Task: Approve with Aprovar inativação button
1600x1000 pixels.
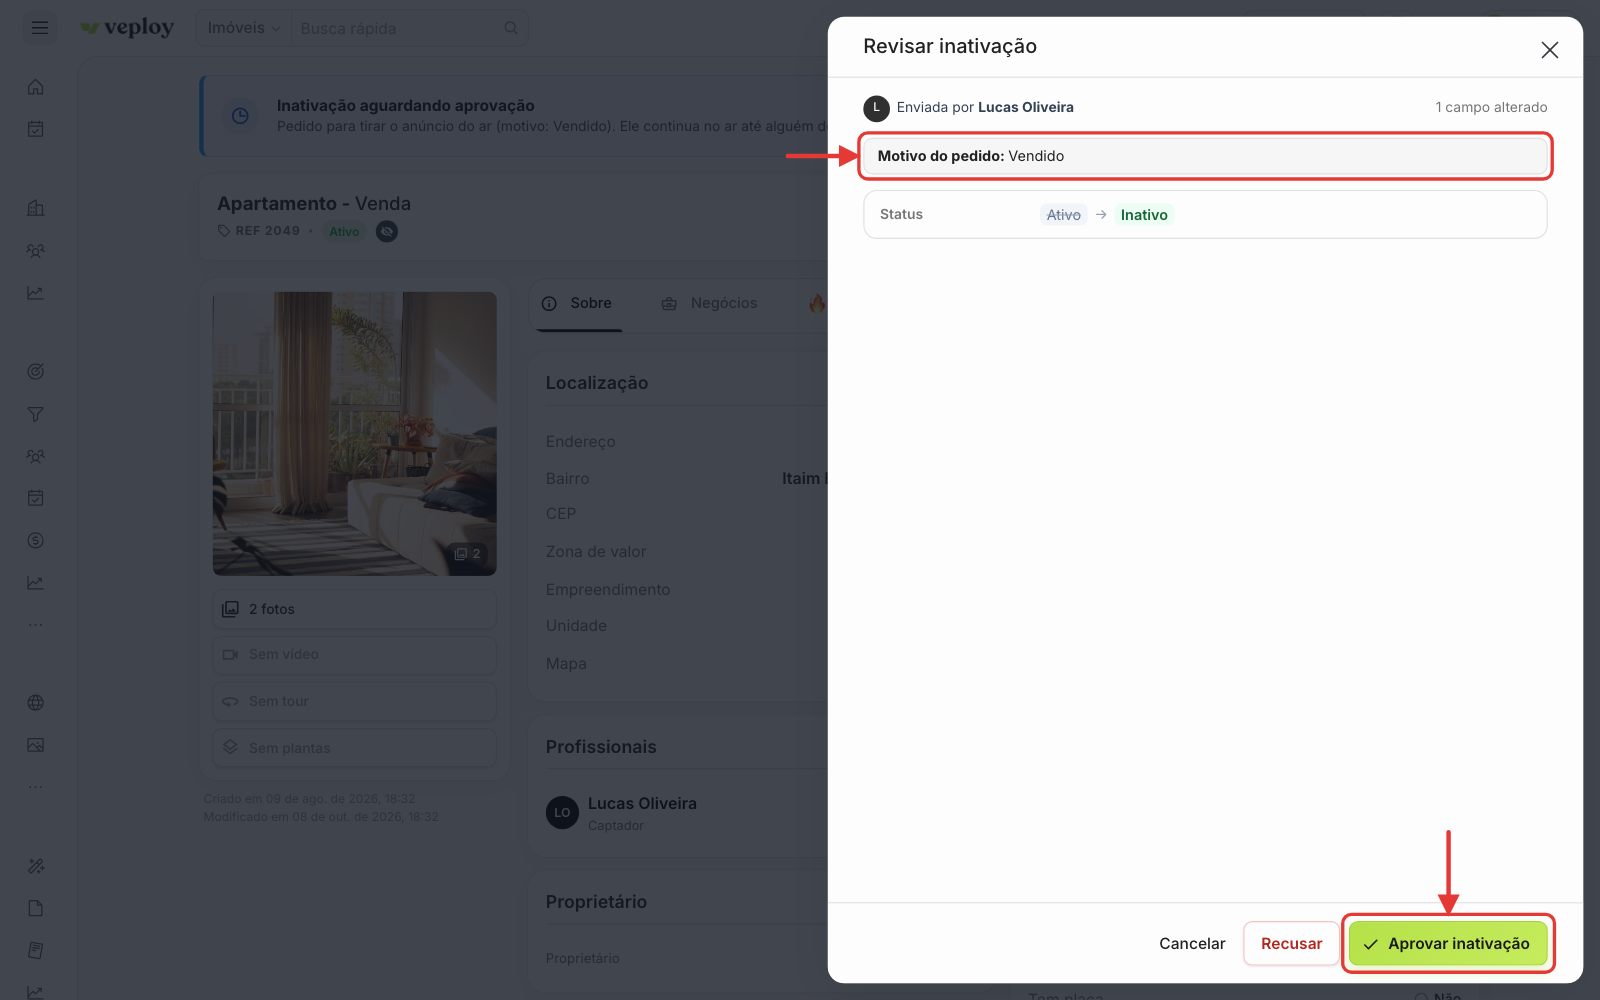Action: coord(1448,944)
